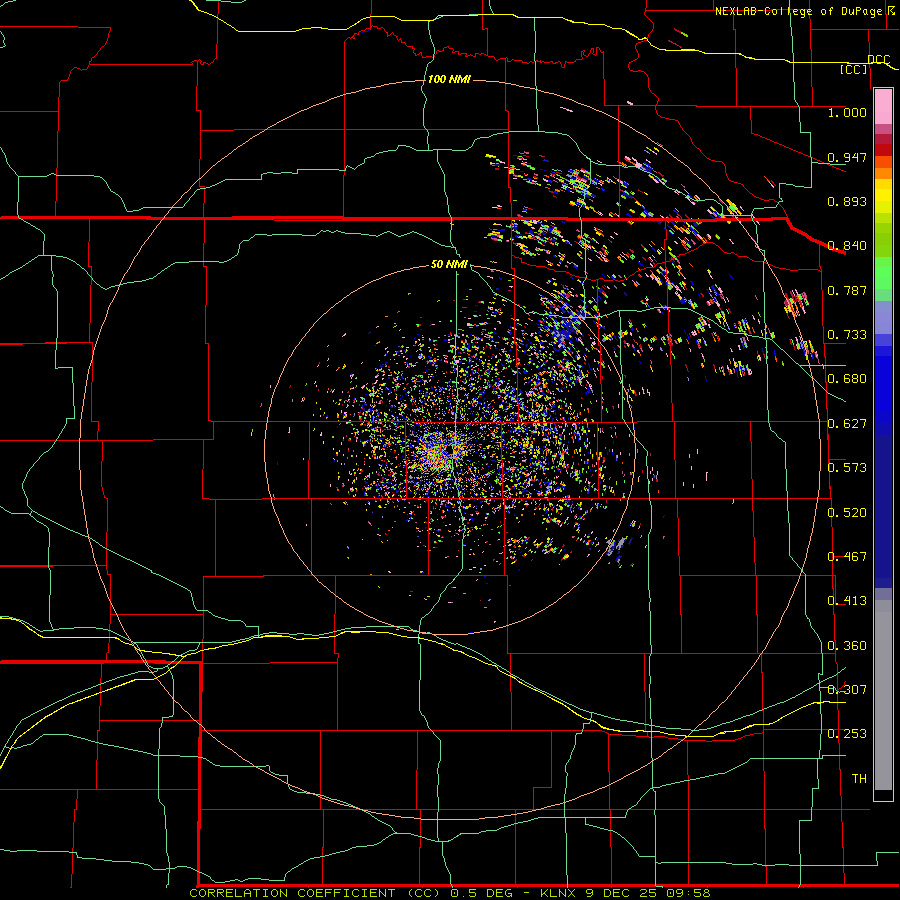This screenshot has width=900, height=900.
Task: Click the 0.947 scale value
Action: pyautogui.click(x=847, y=157)
